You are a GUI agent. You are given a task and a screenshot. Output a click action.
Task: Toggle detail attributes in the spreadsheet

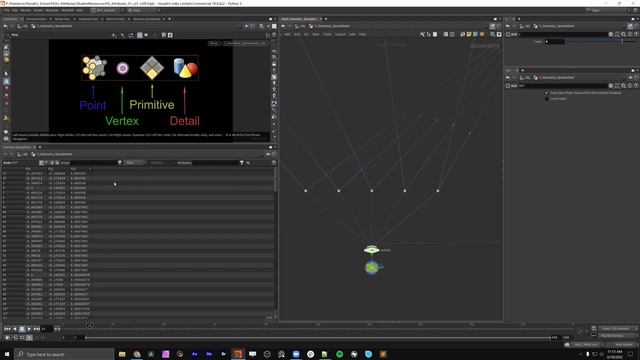(x=57, y=163)
